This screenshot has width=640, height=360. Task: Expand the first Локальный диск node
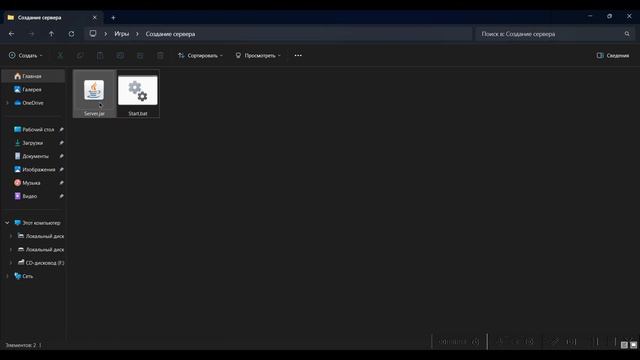11,236
